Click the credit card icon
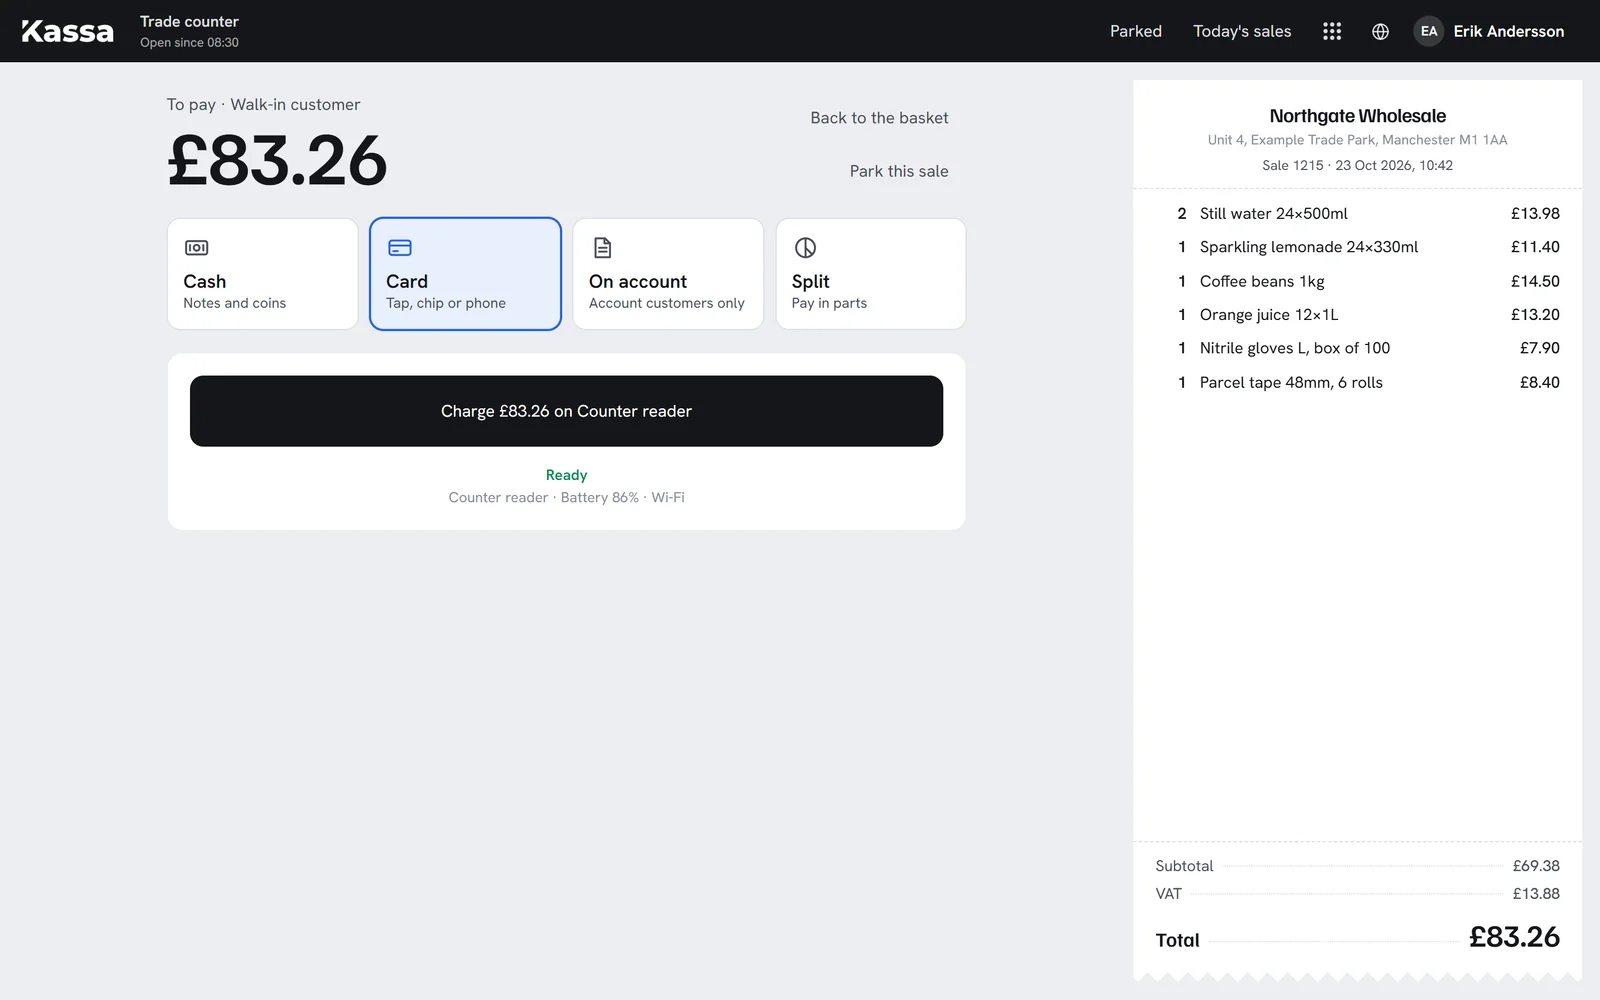 pyautogui.click(x=400, y=248)
